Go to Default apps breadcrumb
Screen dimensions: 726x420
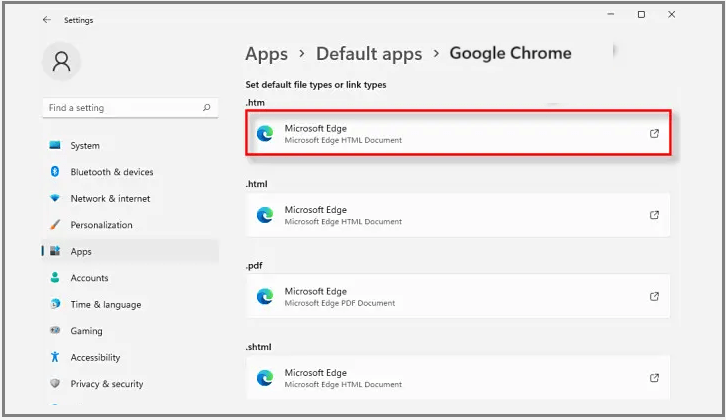pyautogui.click(x=369, y=54)
